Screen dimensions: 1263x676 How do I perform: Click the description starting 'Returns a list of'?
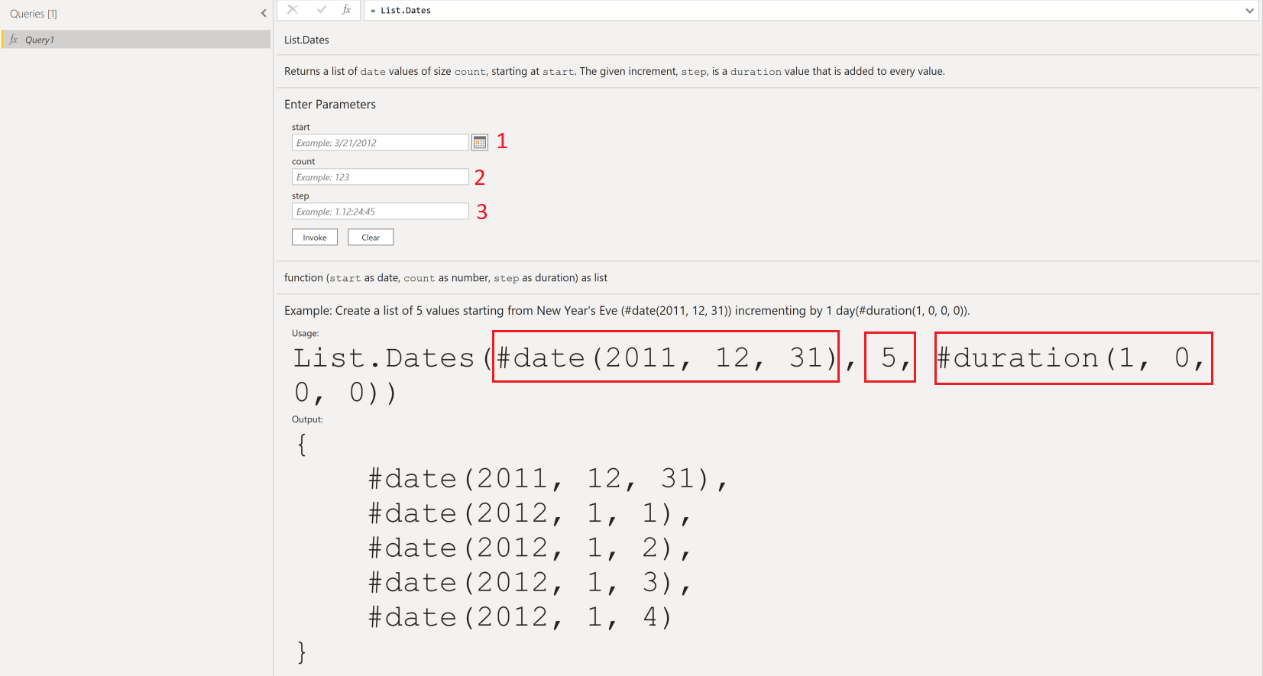[x=615, y=72]
